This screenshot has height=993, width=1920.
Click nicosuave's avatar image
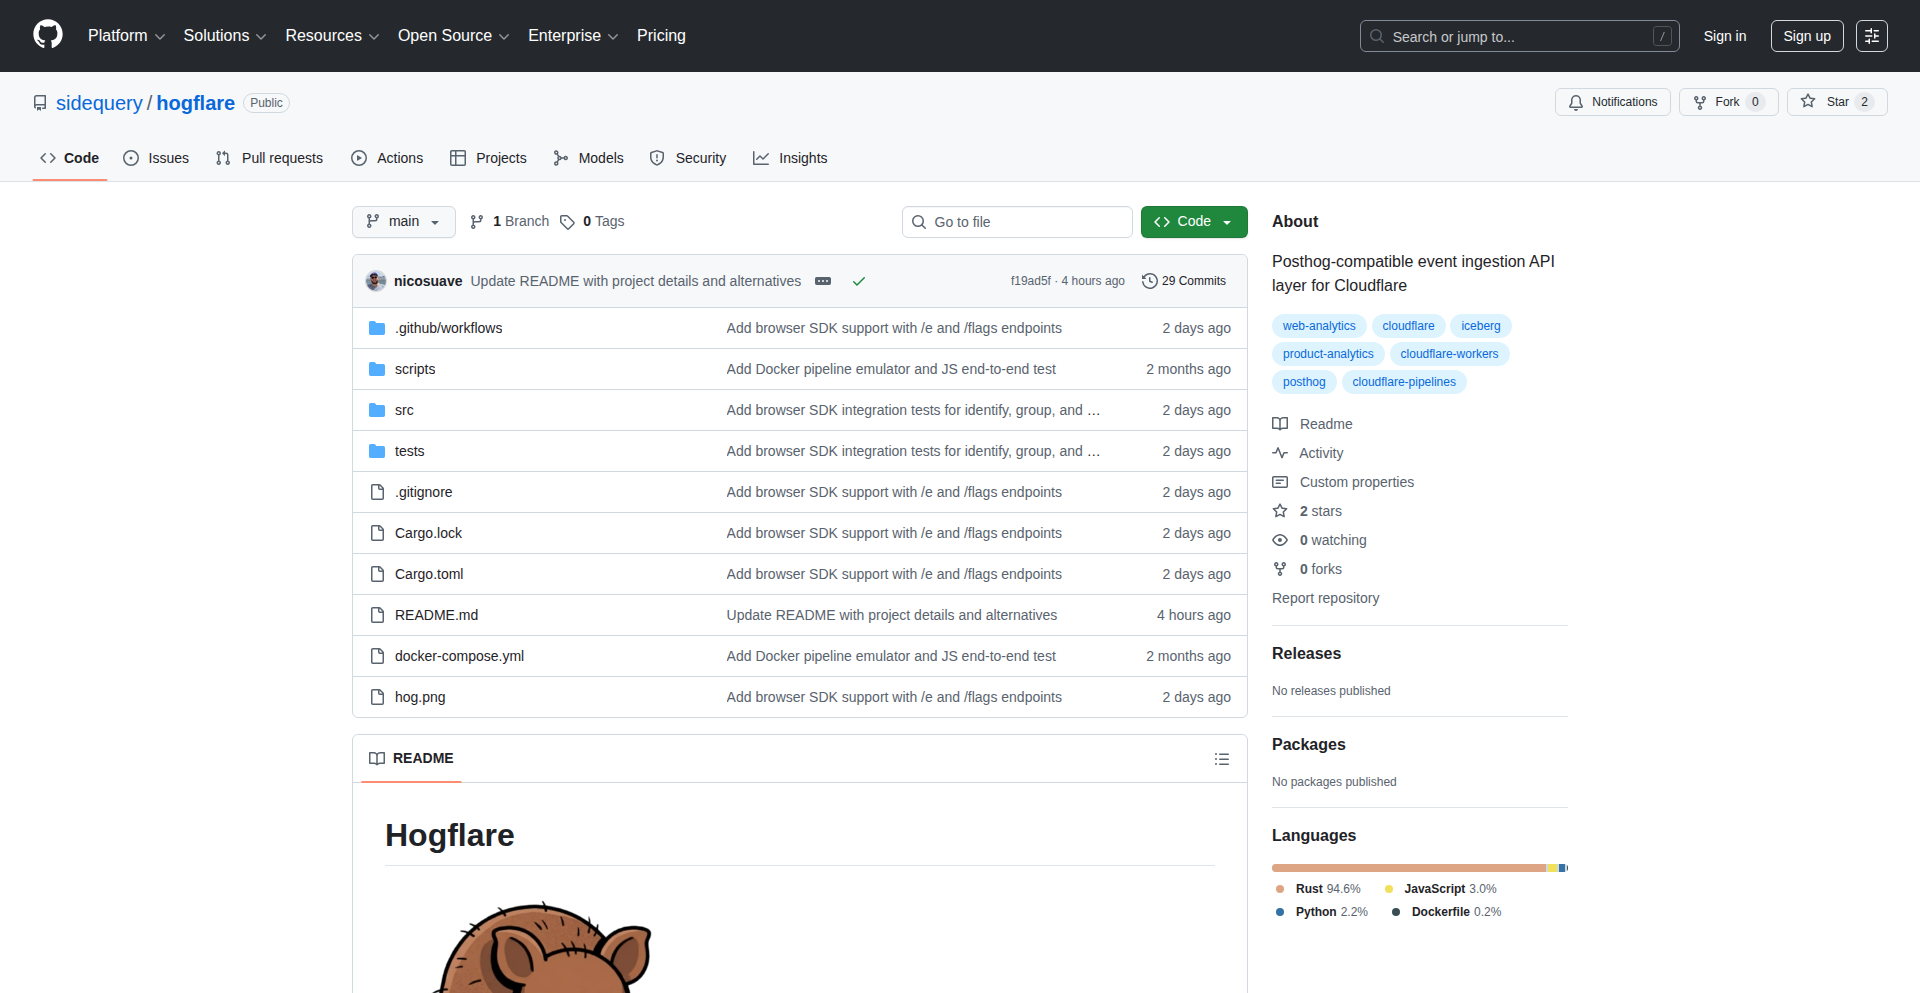coord(376,281)
